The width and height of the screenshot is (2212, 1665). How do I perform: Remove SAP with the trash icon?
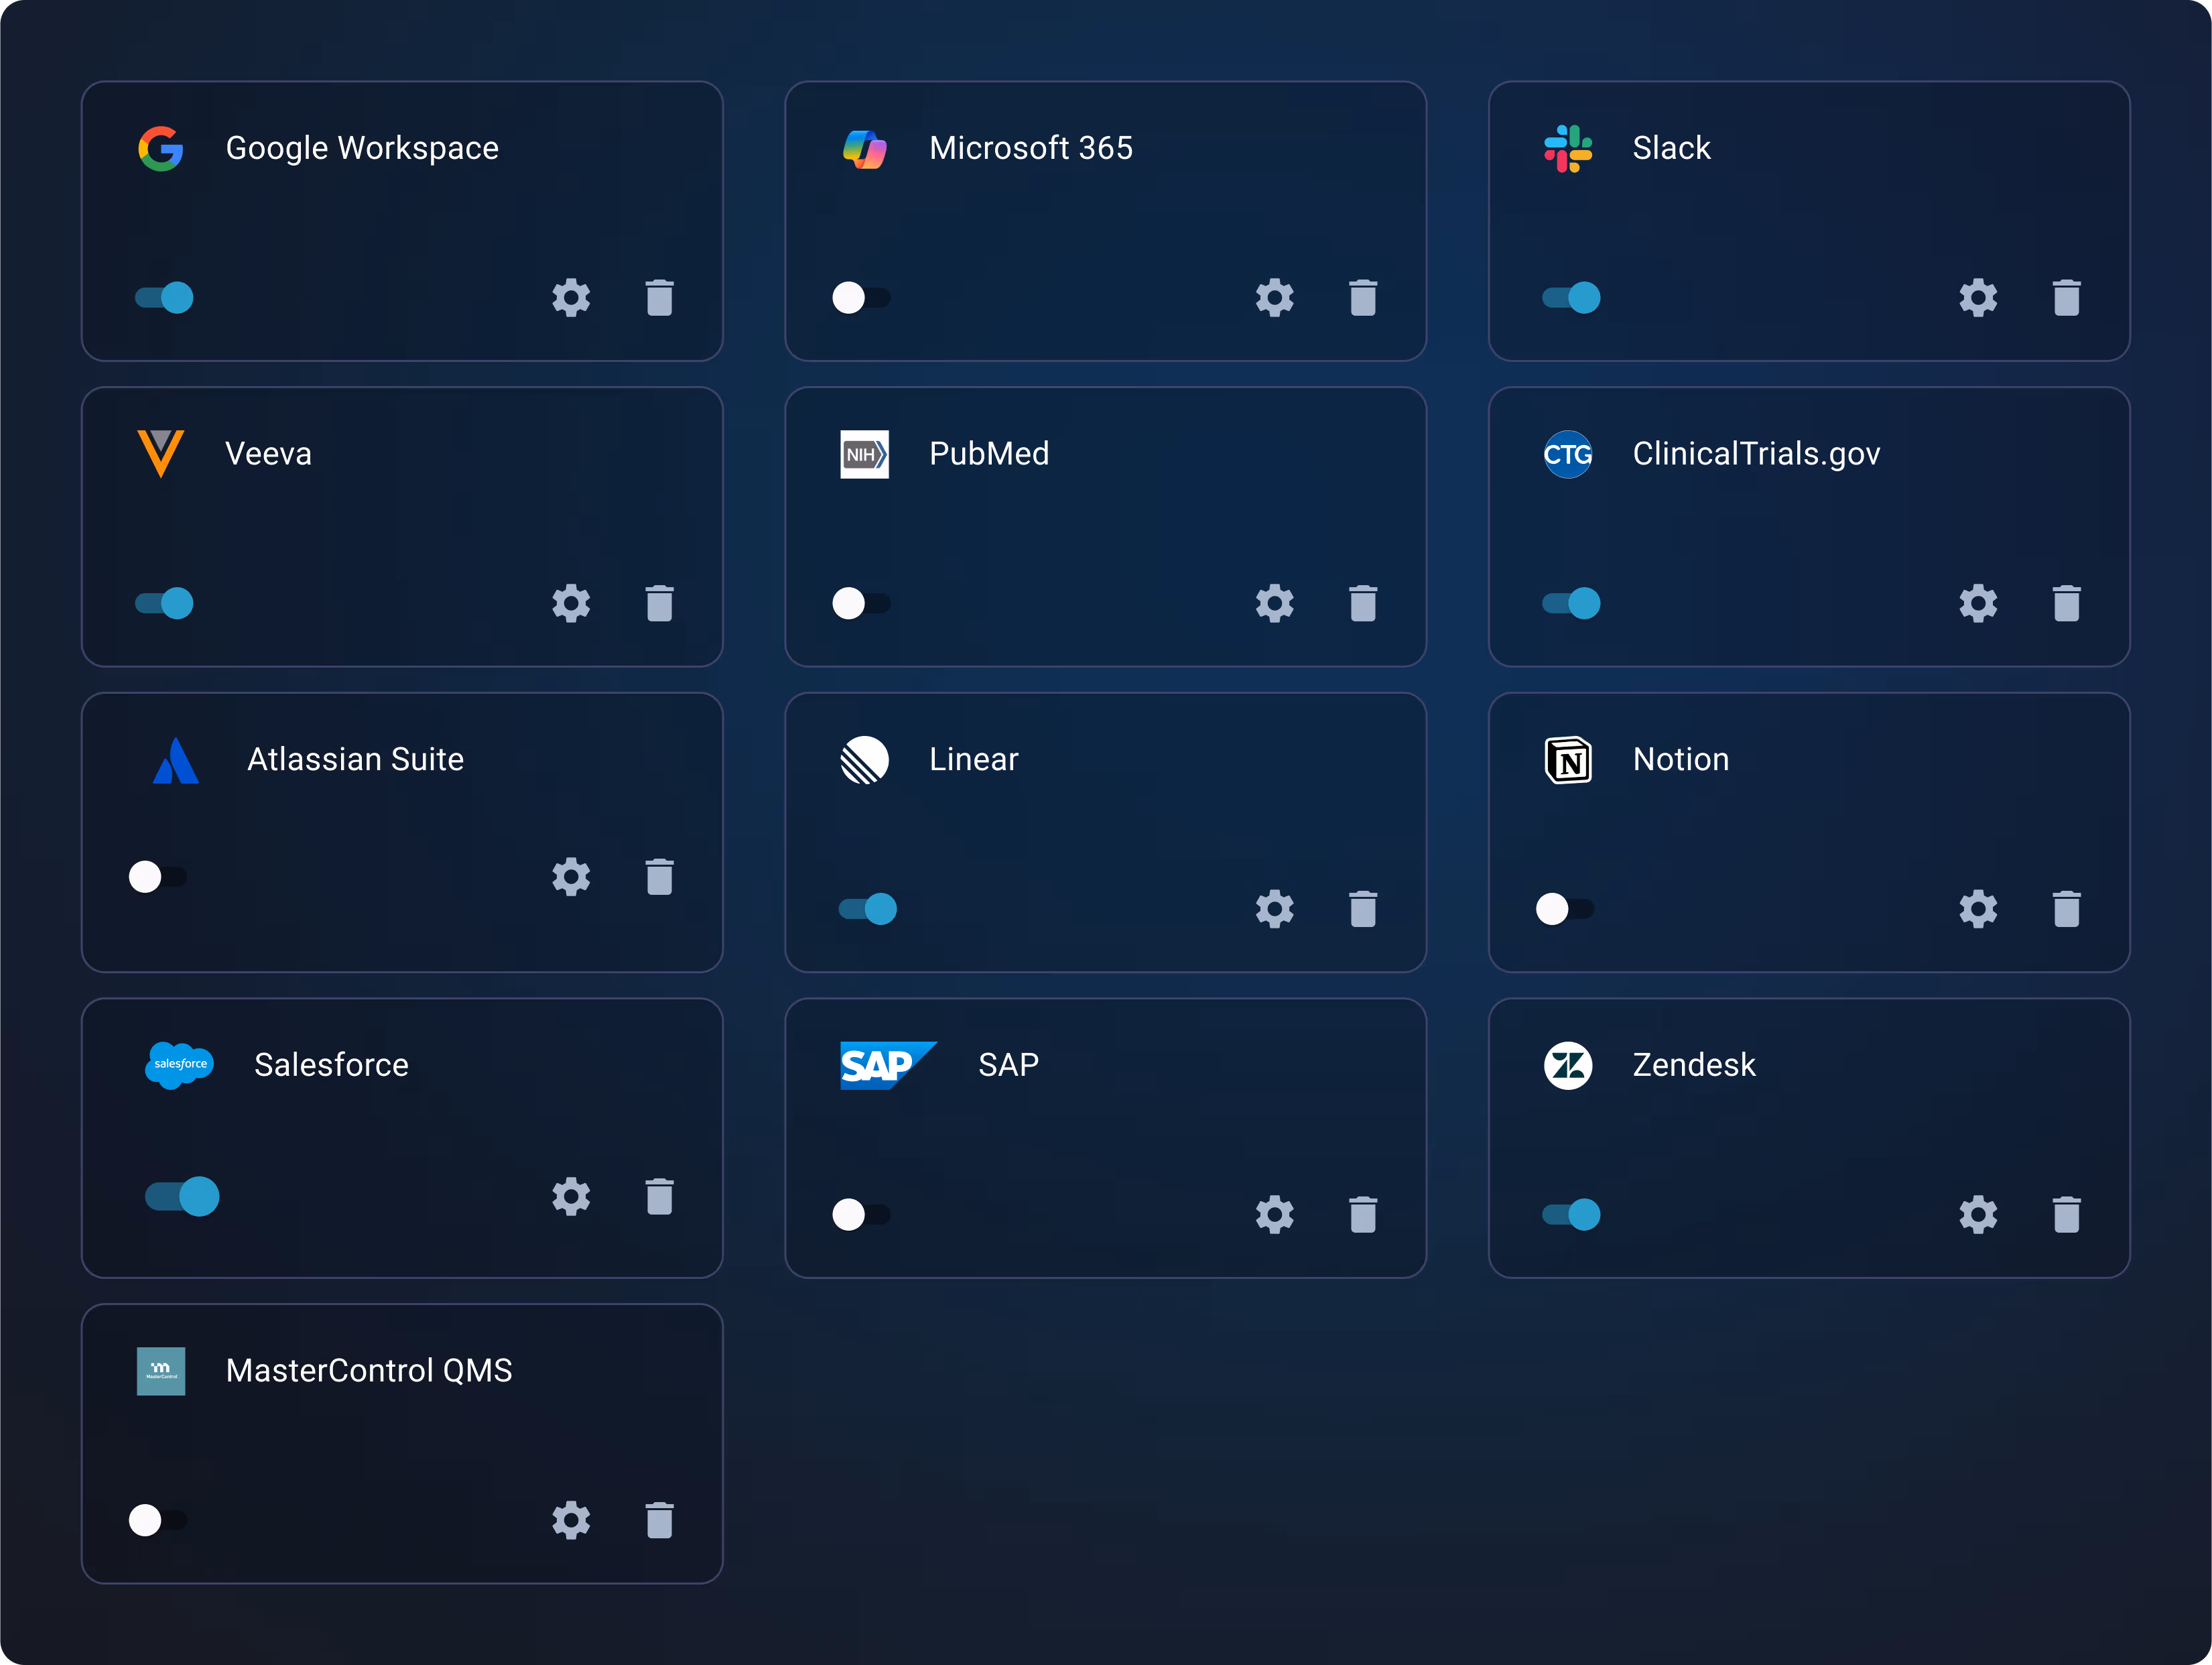1363,1215
